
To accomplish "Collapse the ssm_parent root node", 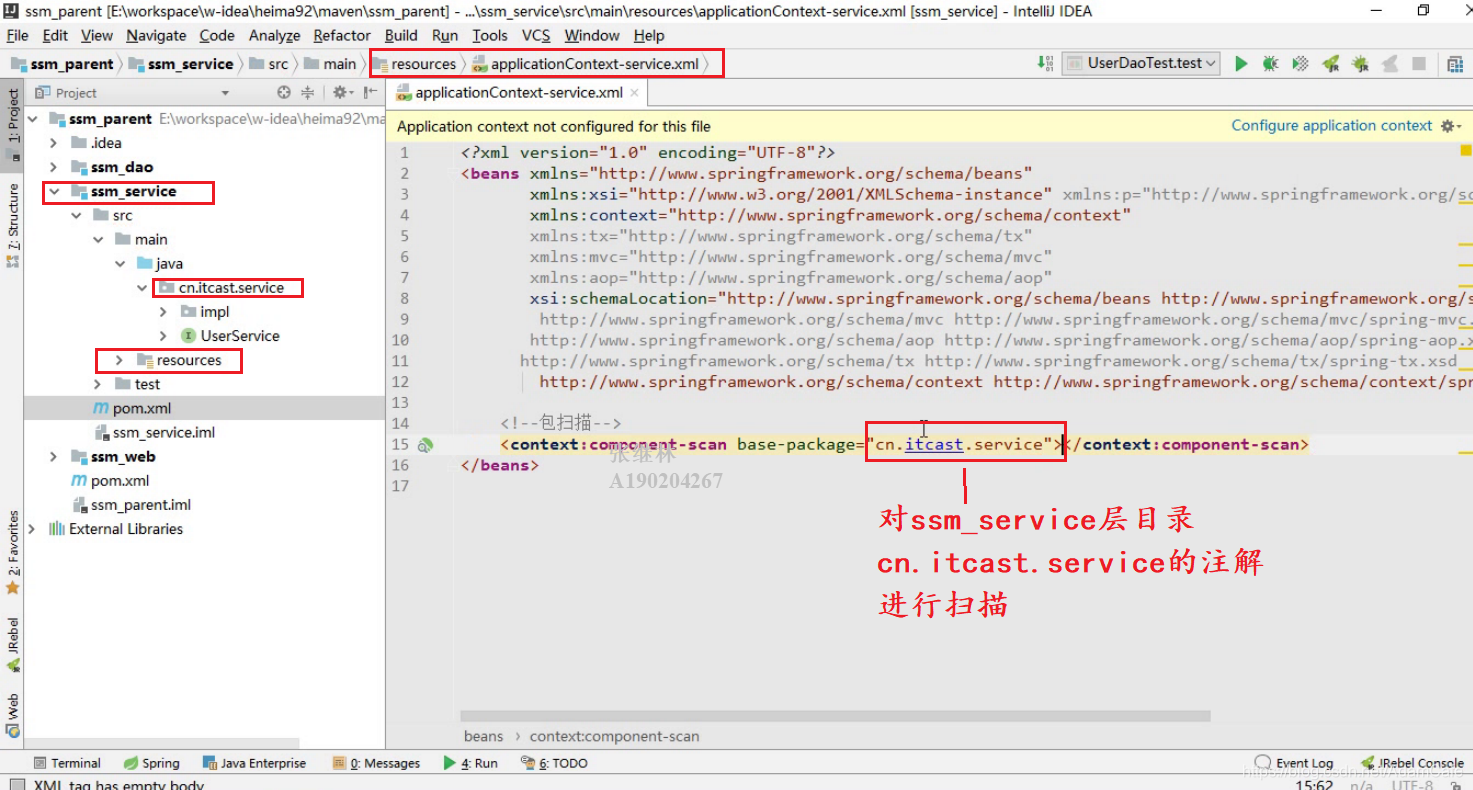I will pos(34,119).
